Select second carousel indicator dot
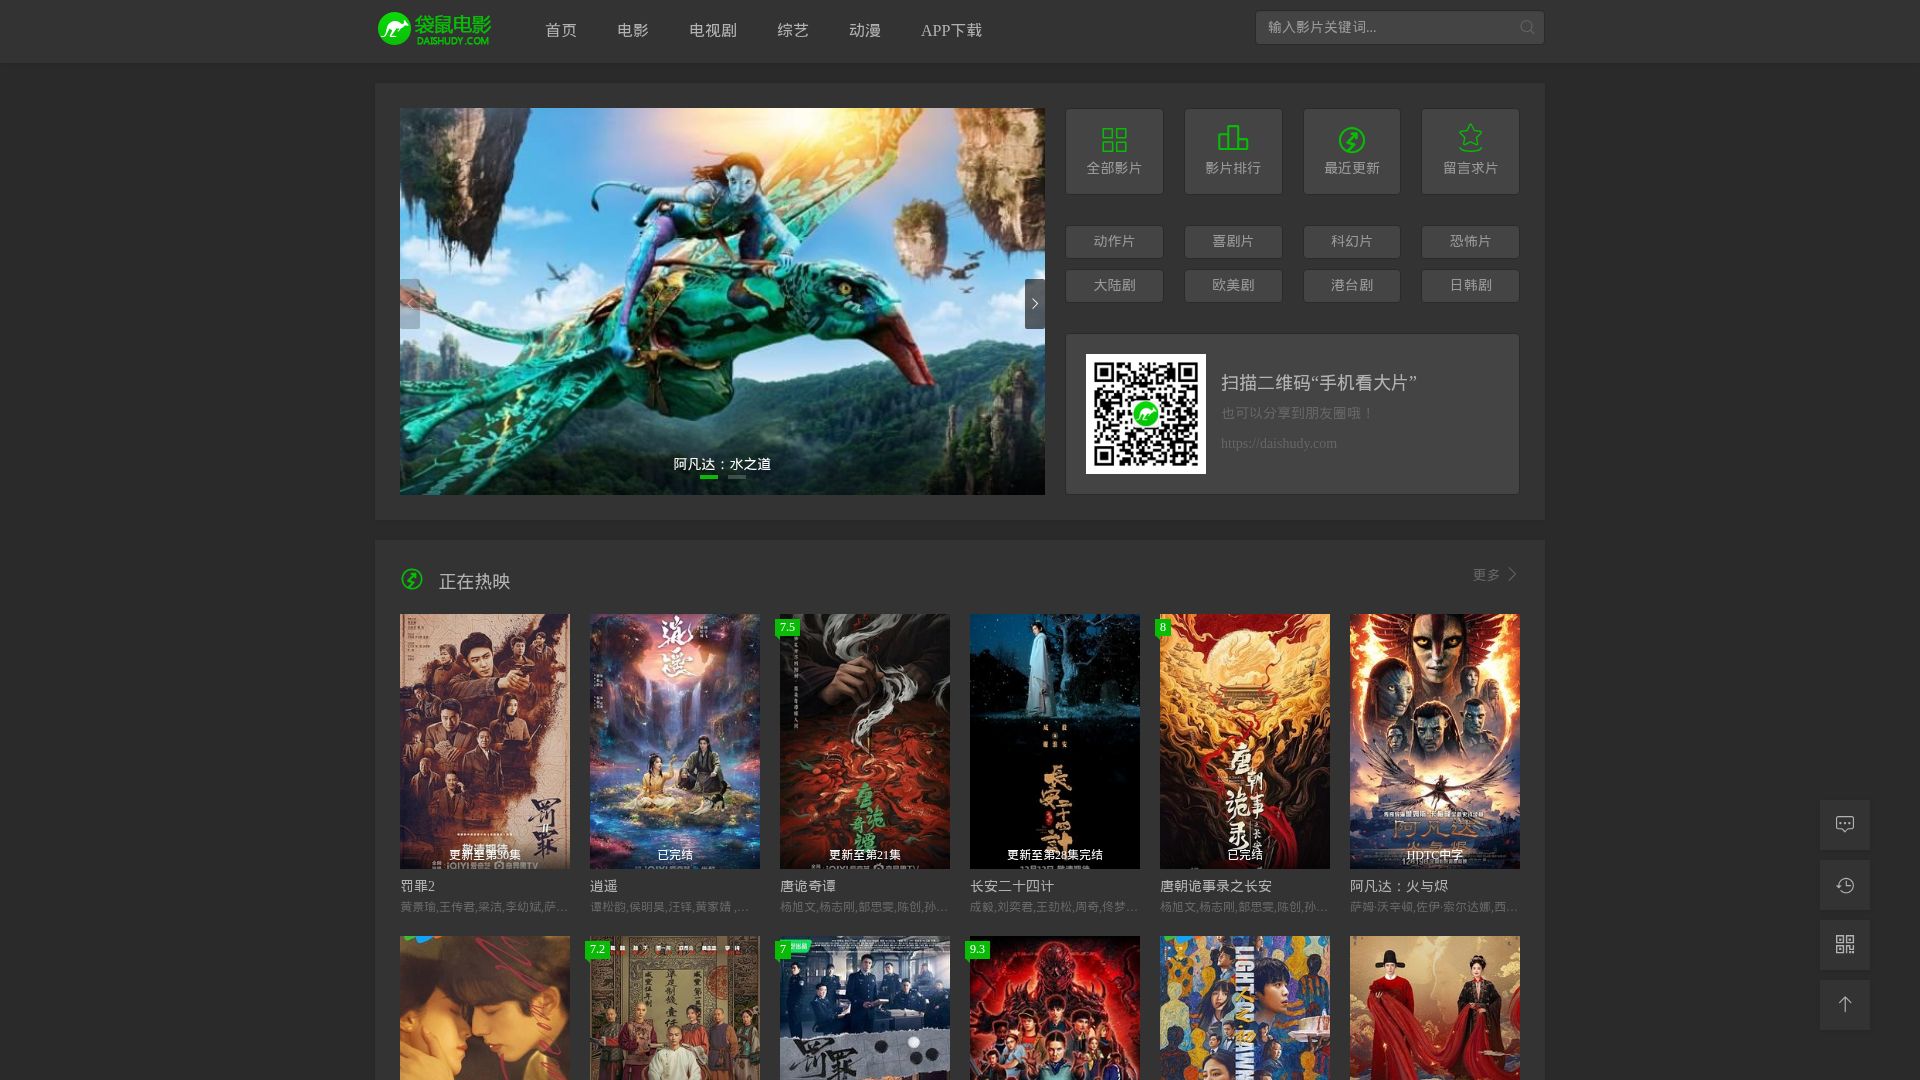Image resolution: width=1920 pixels, height=1080 pixels. pyautogui.click(x=737, y=478)
